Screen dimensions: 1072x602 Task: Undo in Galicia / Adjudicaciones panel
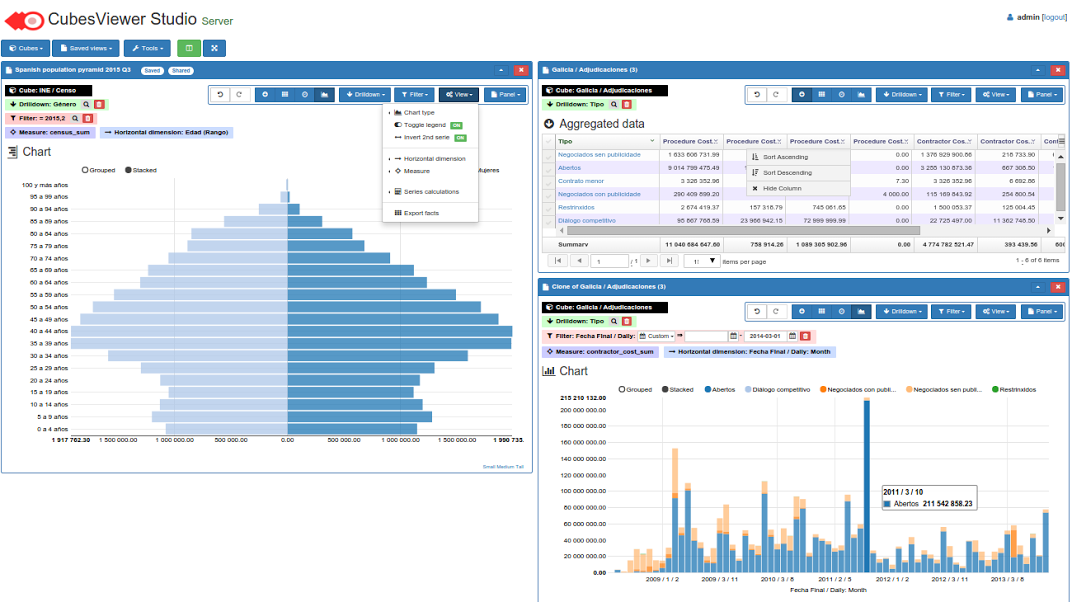(x=757, y=94)
